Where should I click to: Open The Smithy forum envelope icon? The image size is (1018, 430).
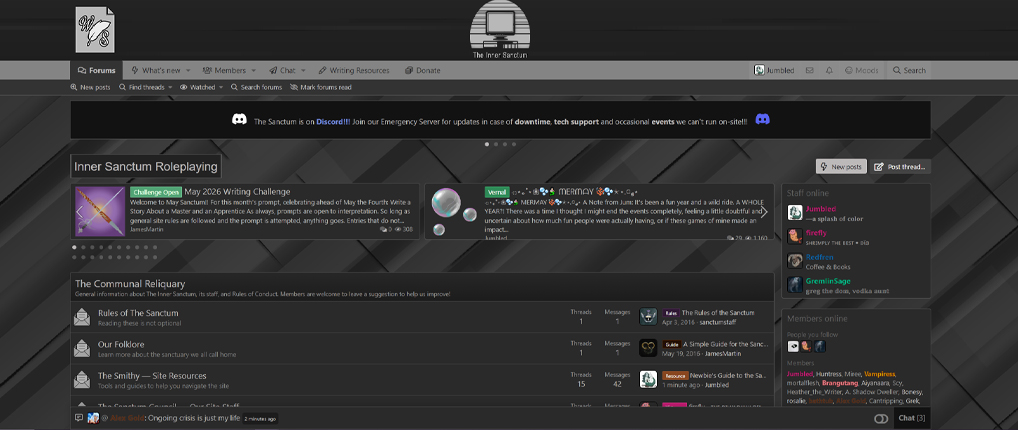[x=82, y=379]
